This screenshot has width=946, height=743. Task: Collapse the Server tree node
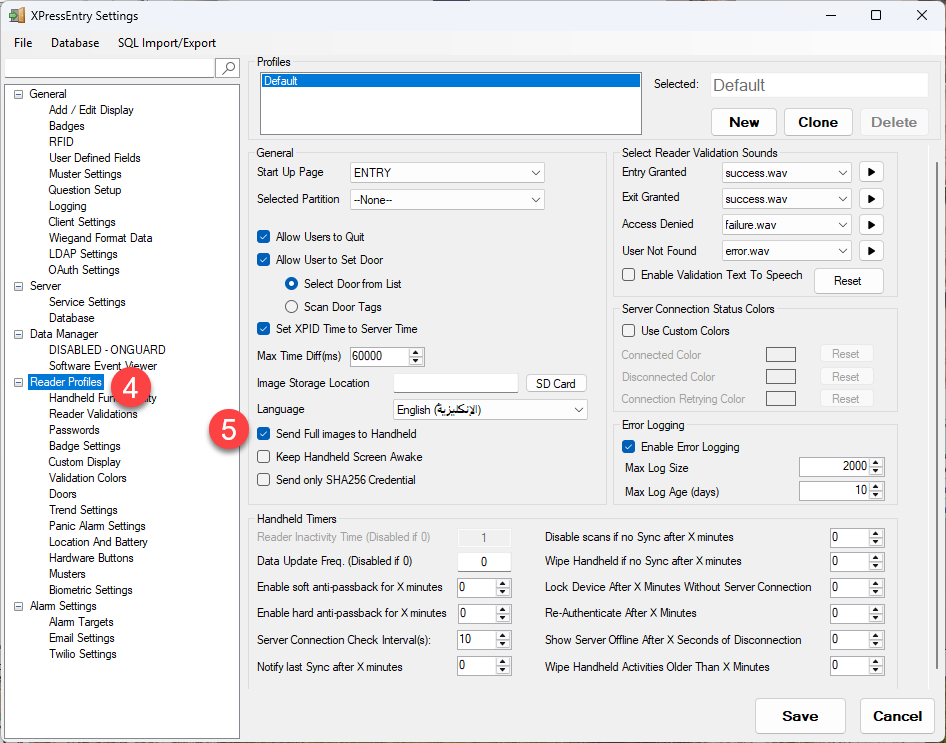click(x=19, y=286)
